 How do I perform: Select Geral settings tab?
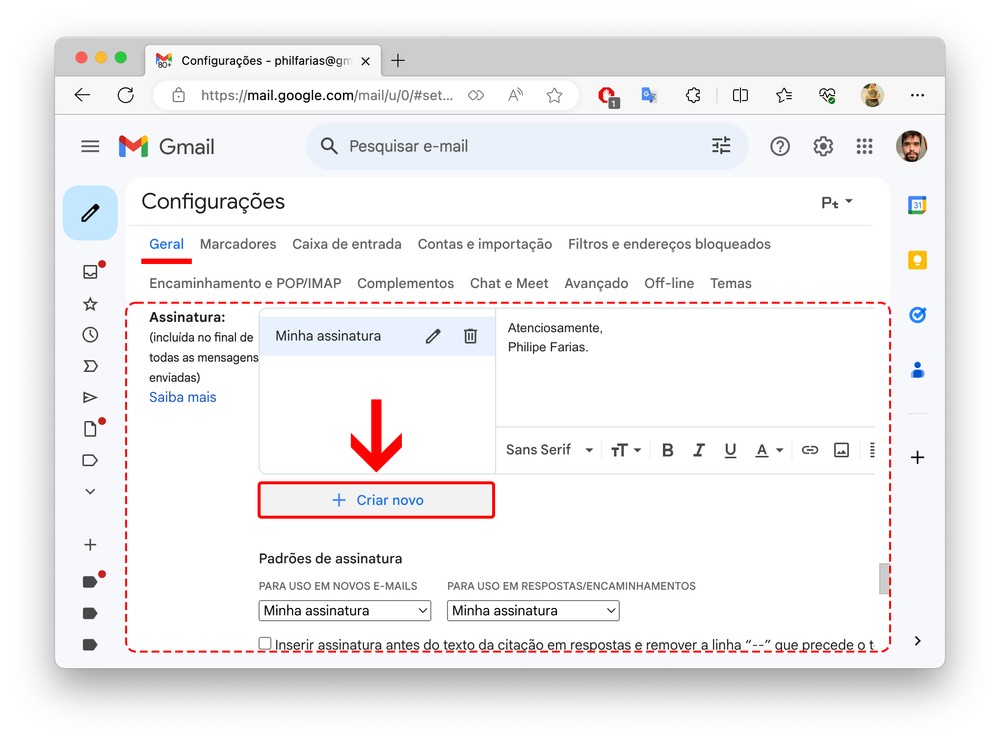click(x=166, y=244)
